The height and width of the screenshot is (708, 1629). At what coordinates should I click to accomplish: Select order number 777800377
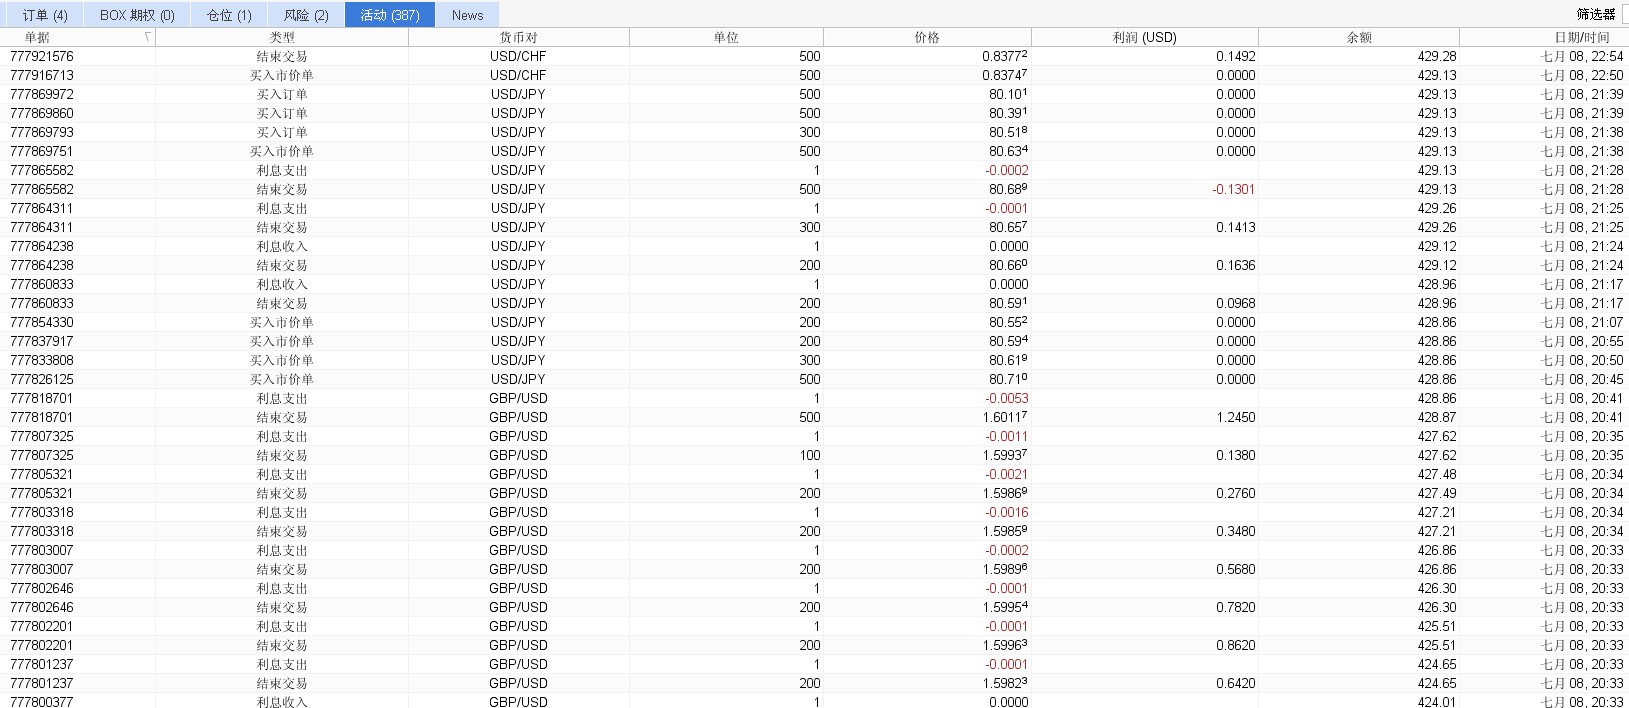(x=42, y=702)
